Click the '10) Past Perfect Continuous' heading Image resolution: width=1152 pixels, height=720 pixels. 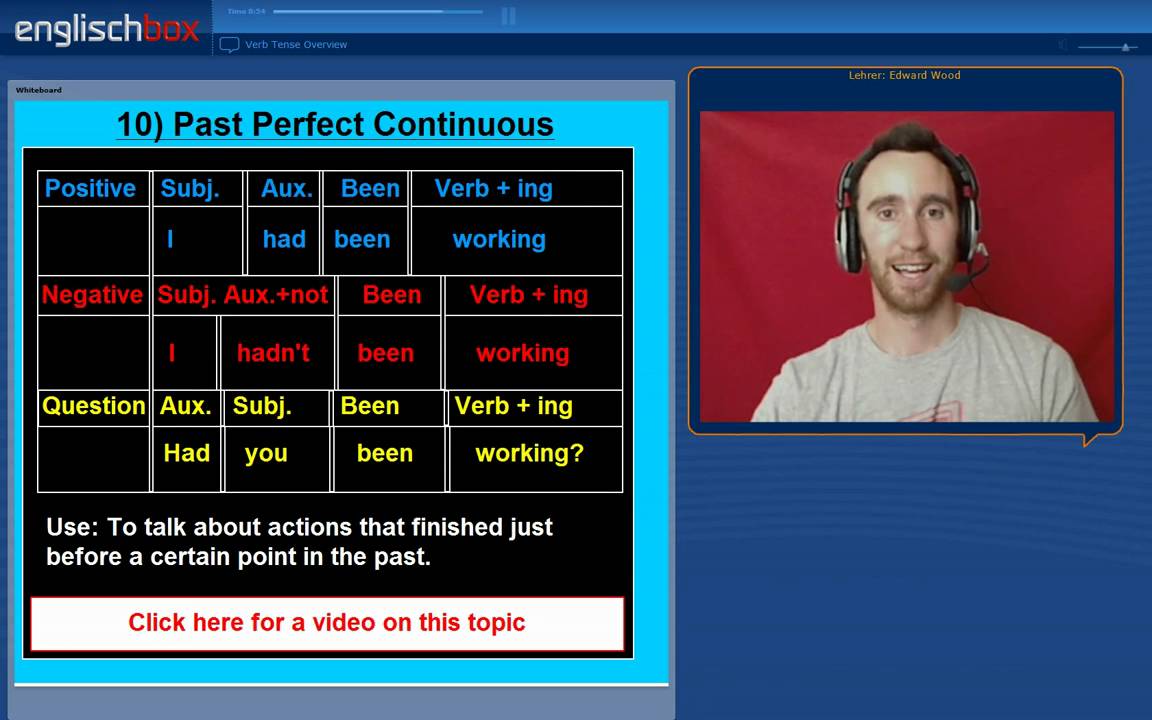[335, 124]
